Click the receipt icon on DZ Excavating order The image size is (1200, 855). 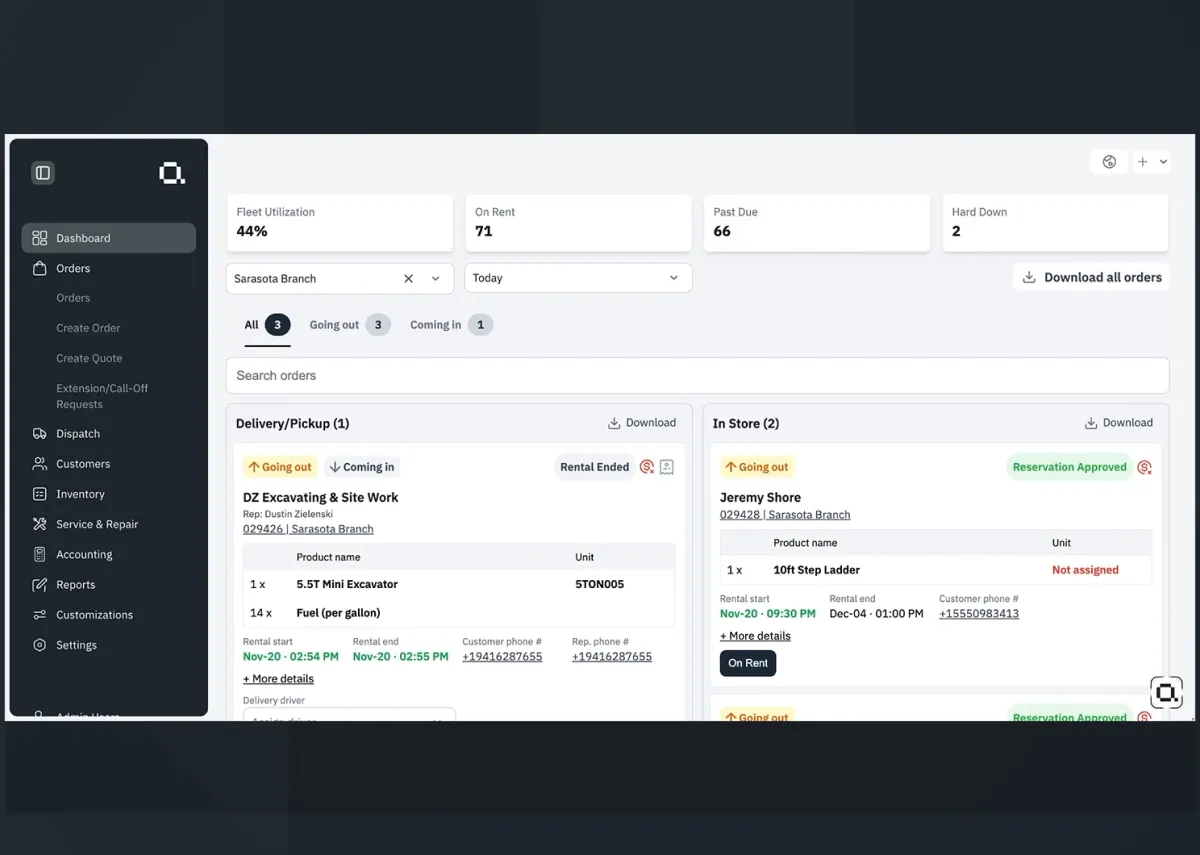click(666, 467)
